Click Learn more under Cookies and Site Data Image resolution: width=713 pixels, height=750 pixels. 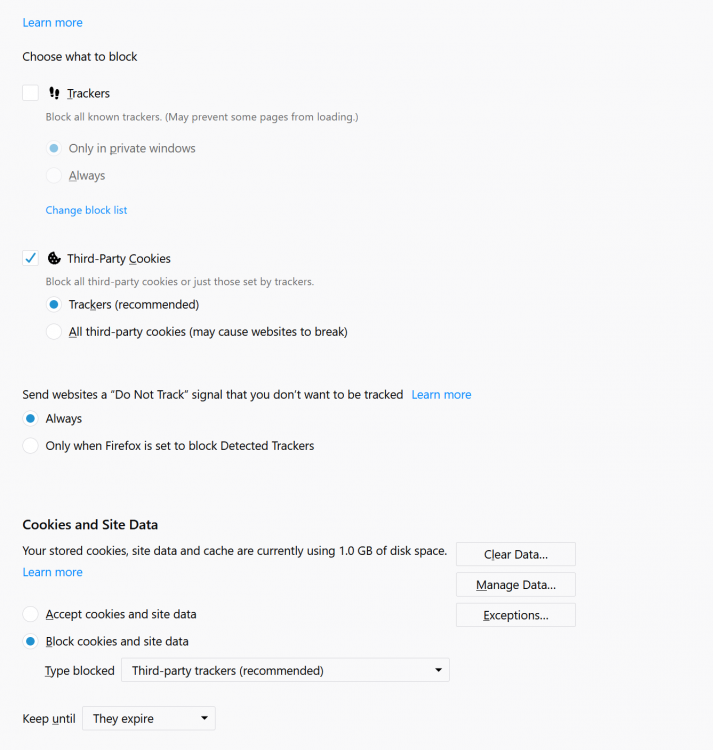(x=52, y=572)
